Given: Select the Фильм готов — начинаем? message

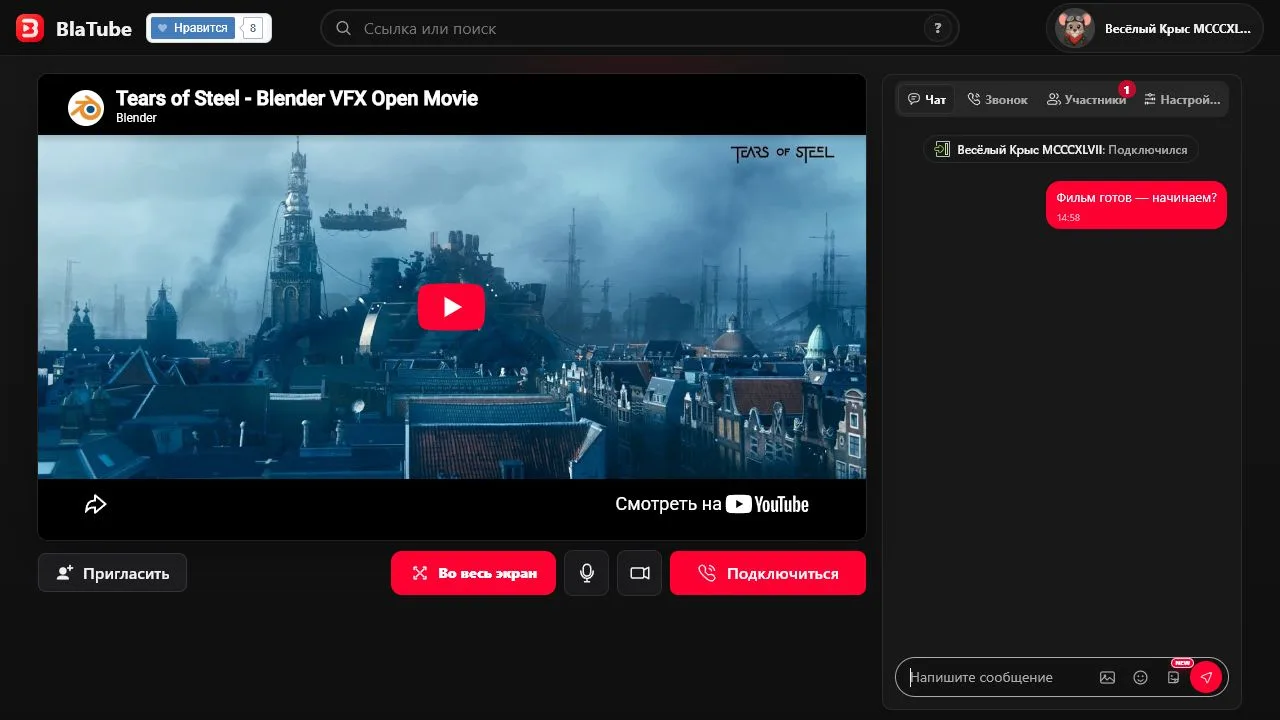Looking at the screenshot, I should pyautogui.click(x=1137, y=205).
